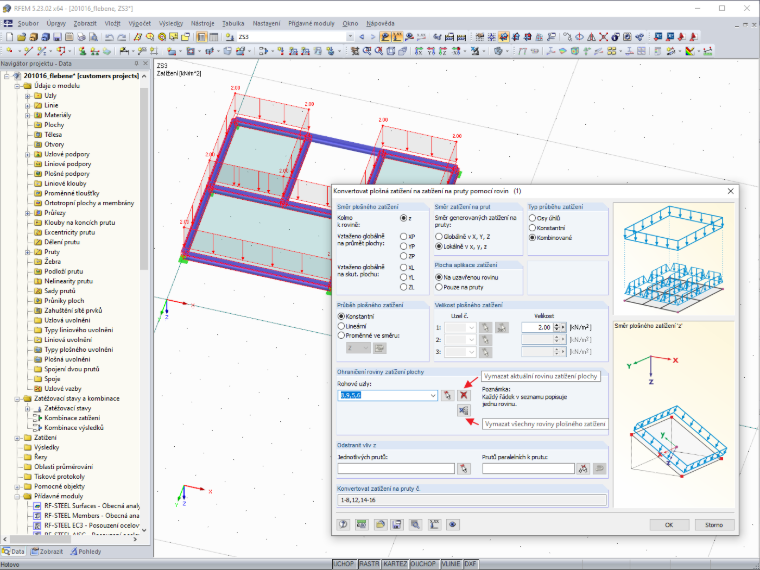The height and width of the screenshot is (570, 760).
Task: Switch to the Pohledy navigator tab
Action: point(85,552)
